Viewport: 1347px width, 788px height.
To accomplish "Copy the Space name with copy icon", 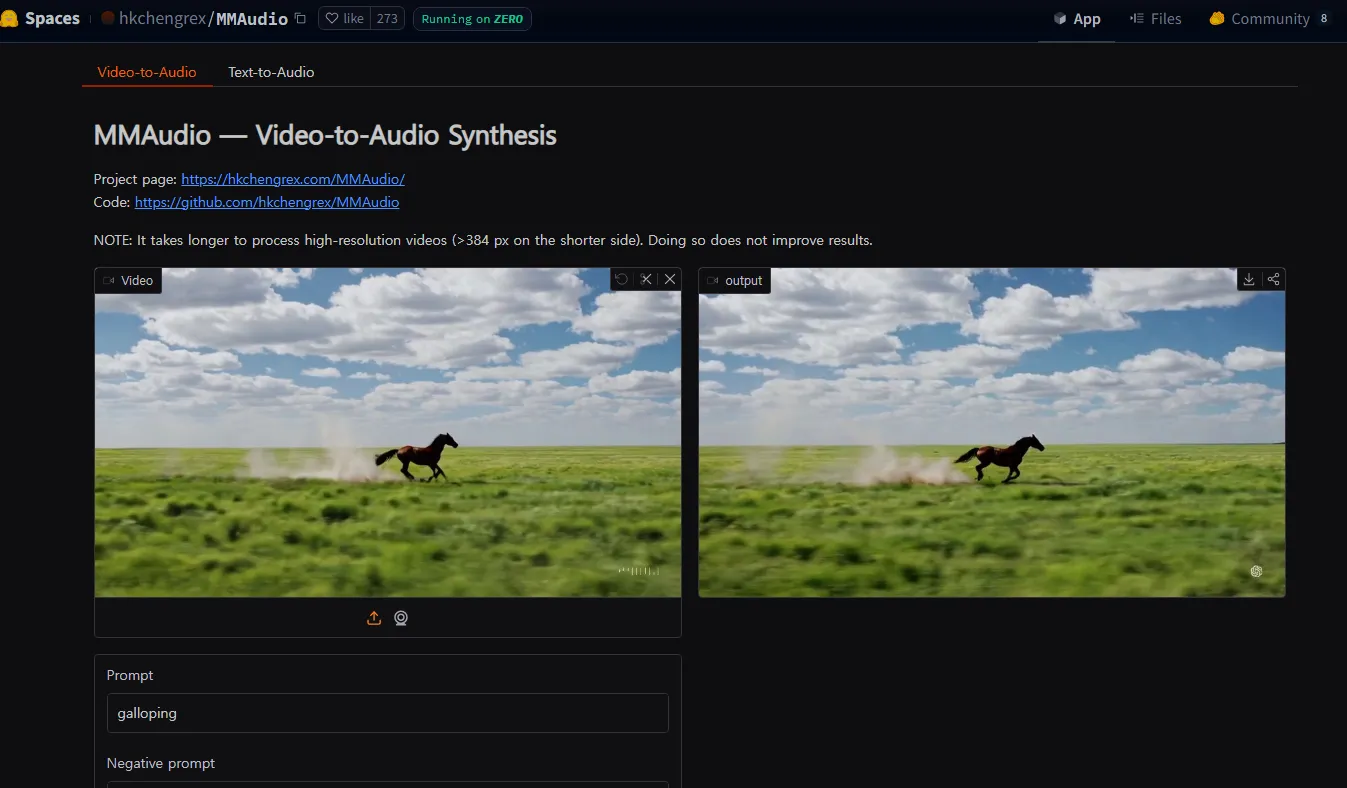I will coord(300,19).
